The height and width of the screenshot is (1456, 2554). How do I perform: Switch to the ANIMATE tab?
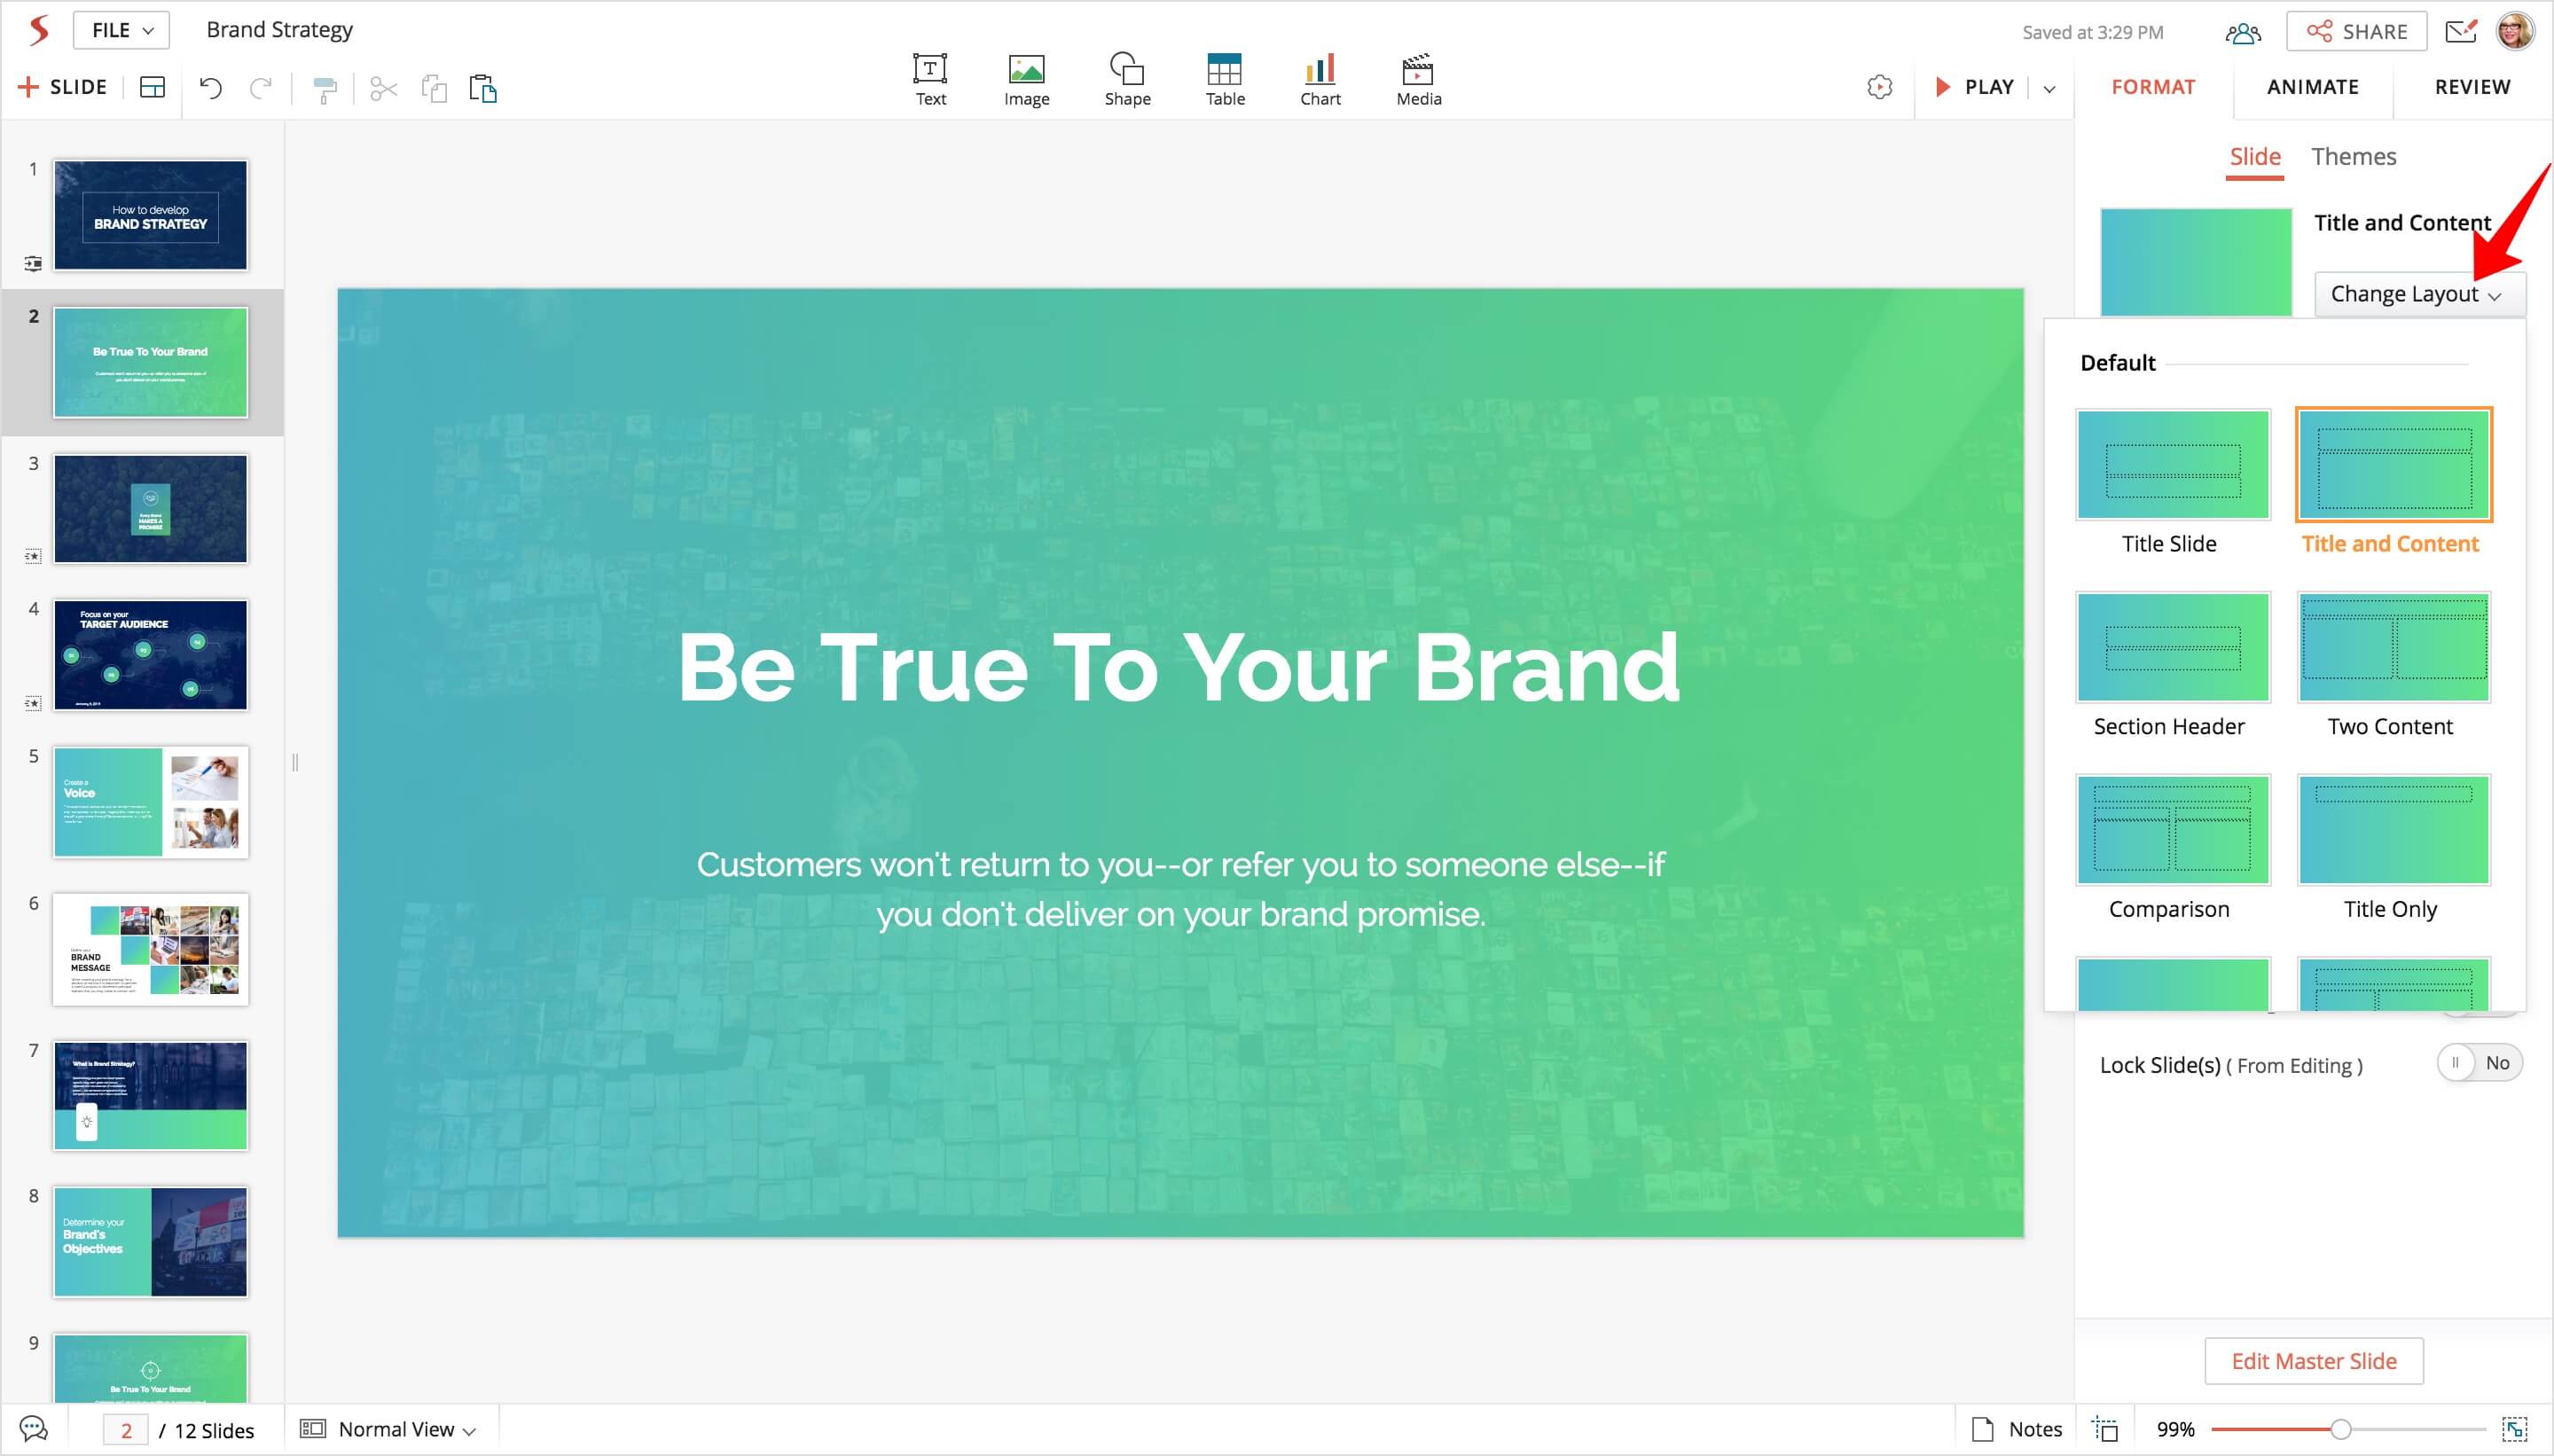tap(2312, 87)
